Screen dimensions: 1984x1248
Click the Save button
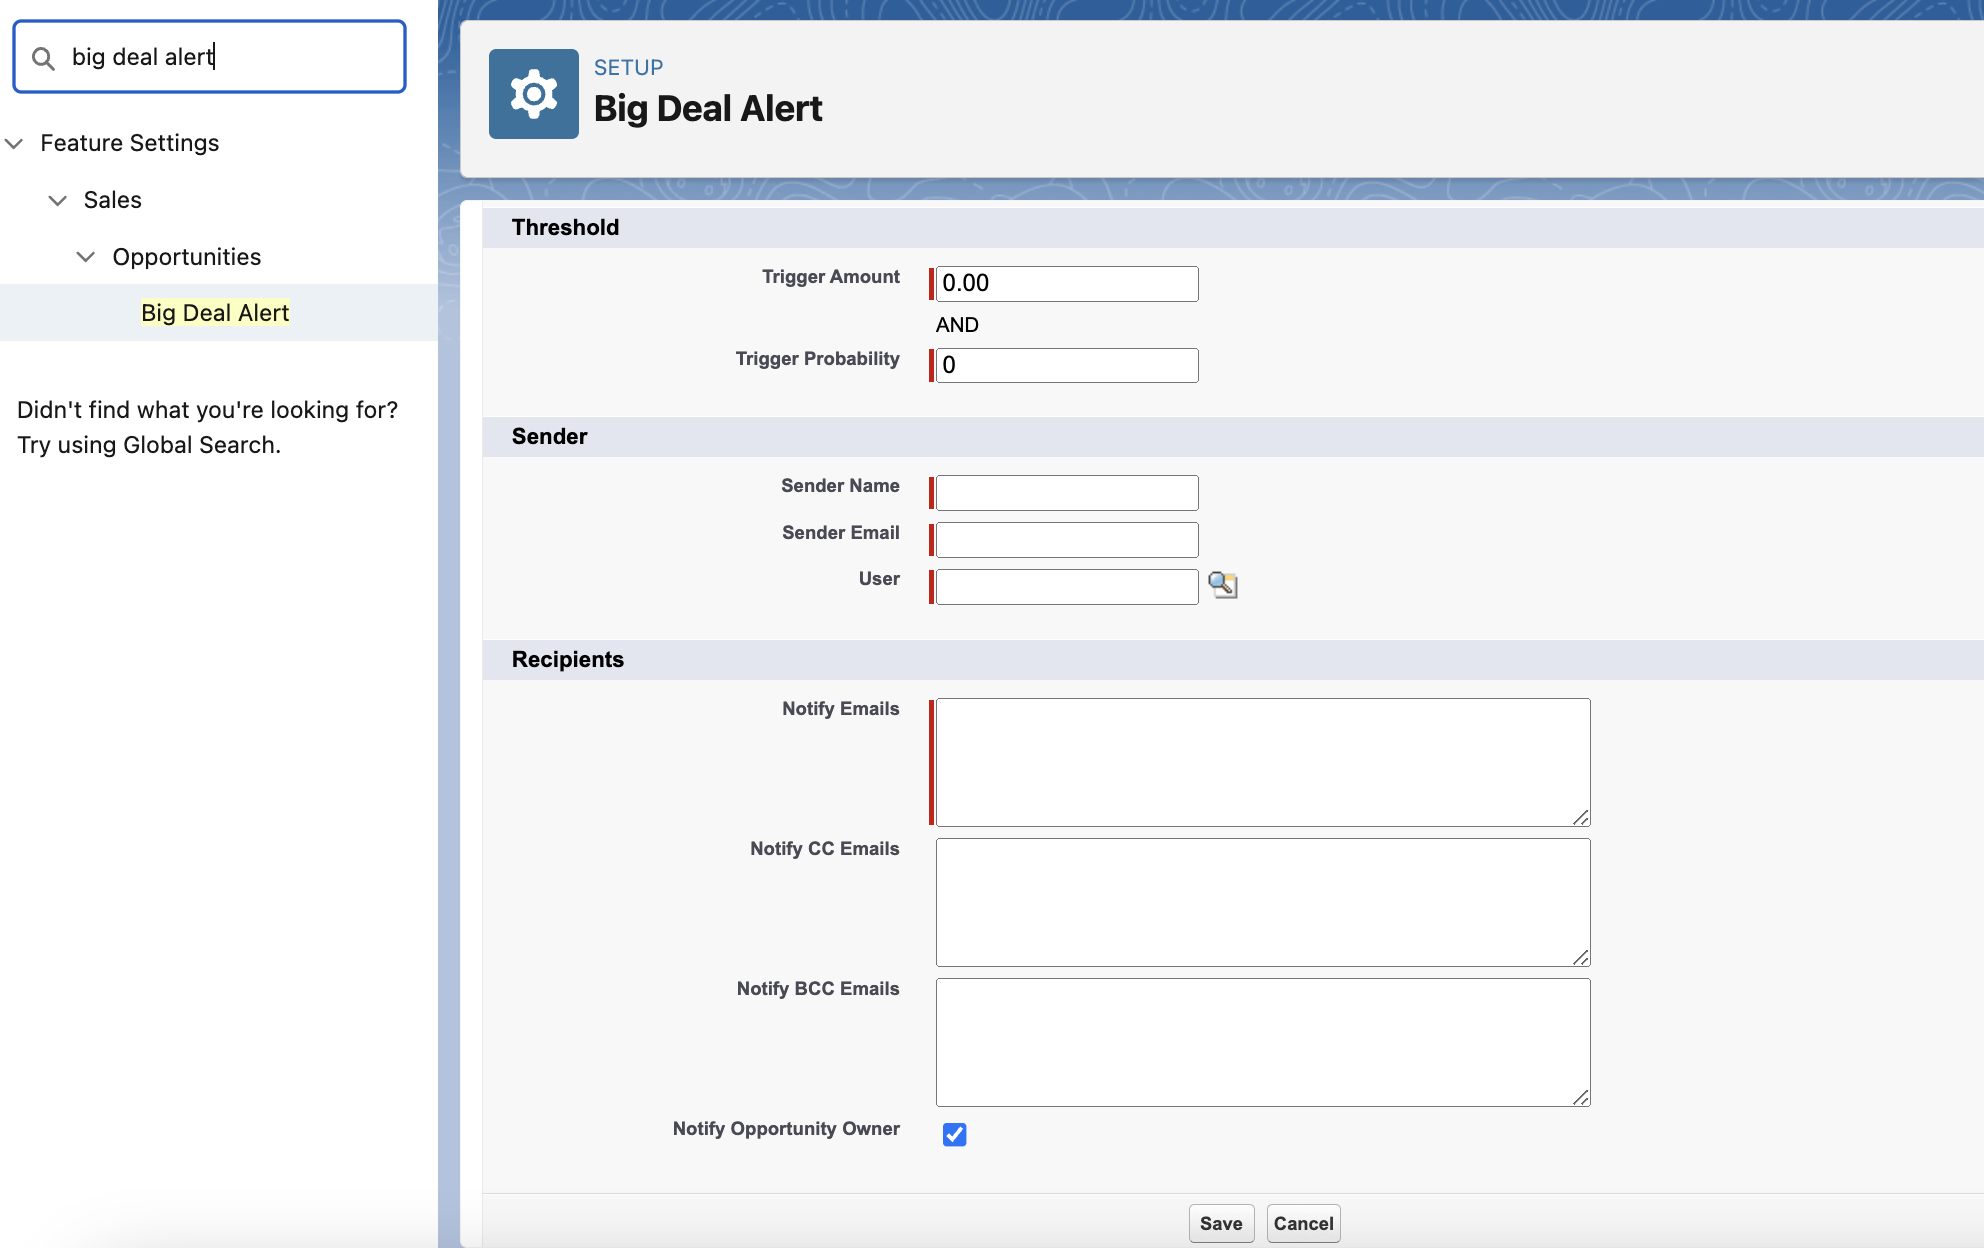click(1221, 1224)
